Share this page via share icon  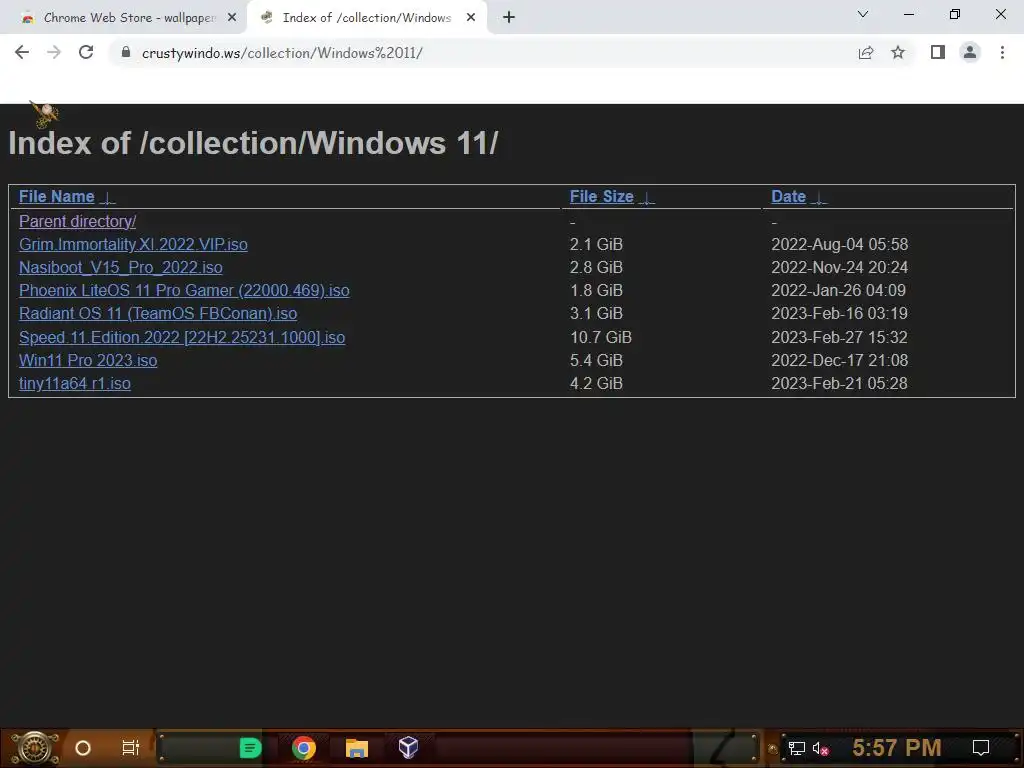866,52
